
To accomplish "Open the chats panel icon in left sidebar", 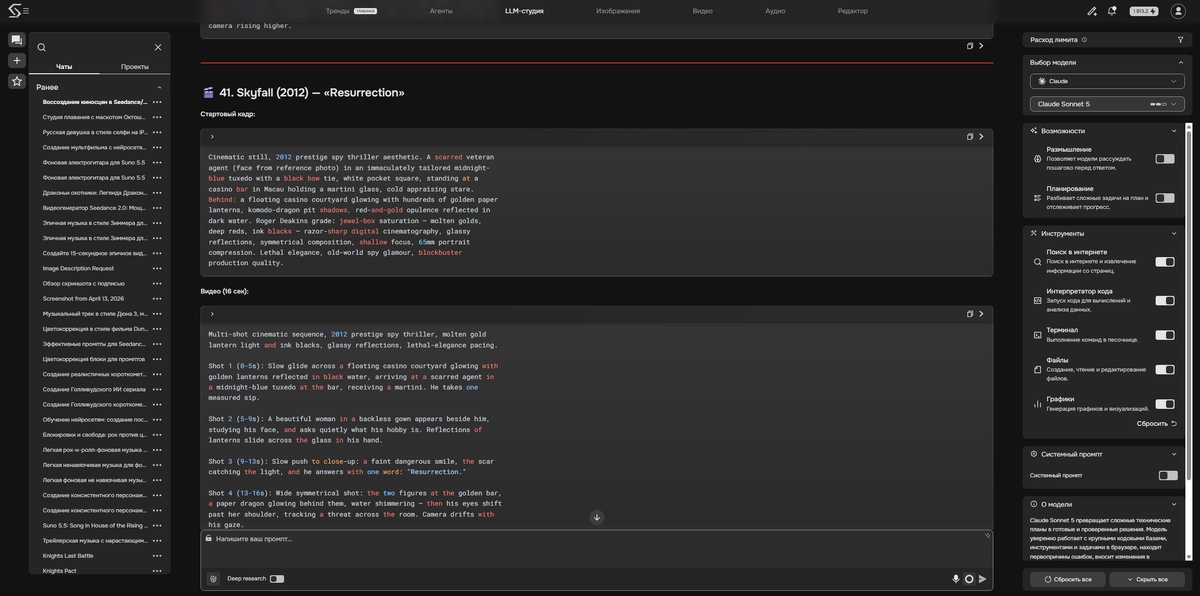I will (x=16, y=40).
